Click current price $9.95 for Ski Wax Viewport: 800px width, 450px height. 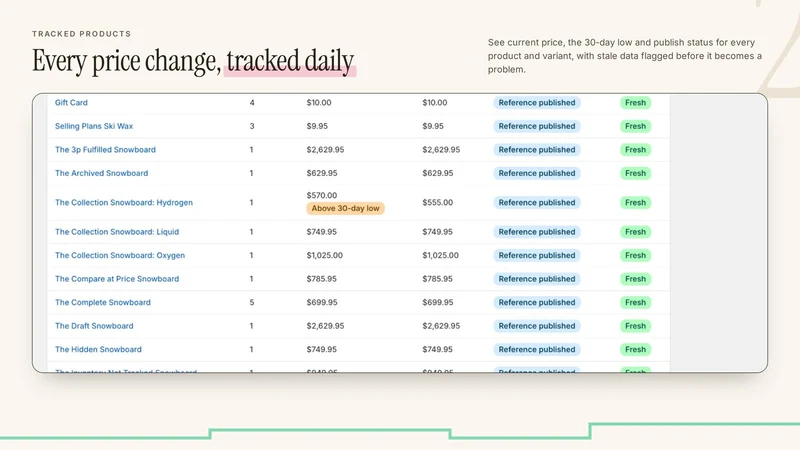[317, 126]
